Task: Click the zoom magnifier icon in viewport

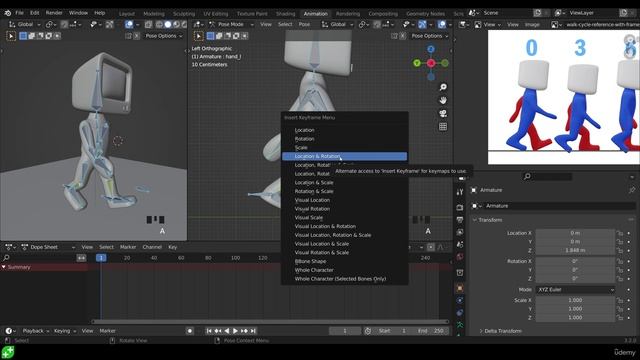Action: pos(443,87)
